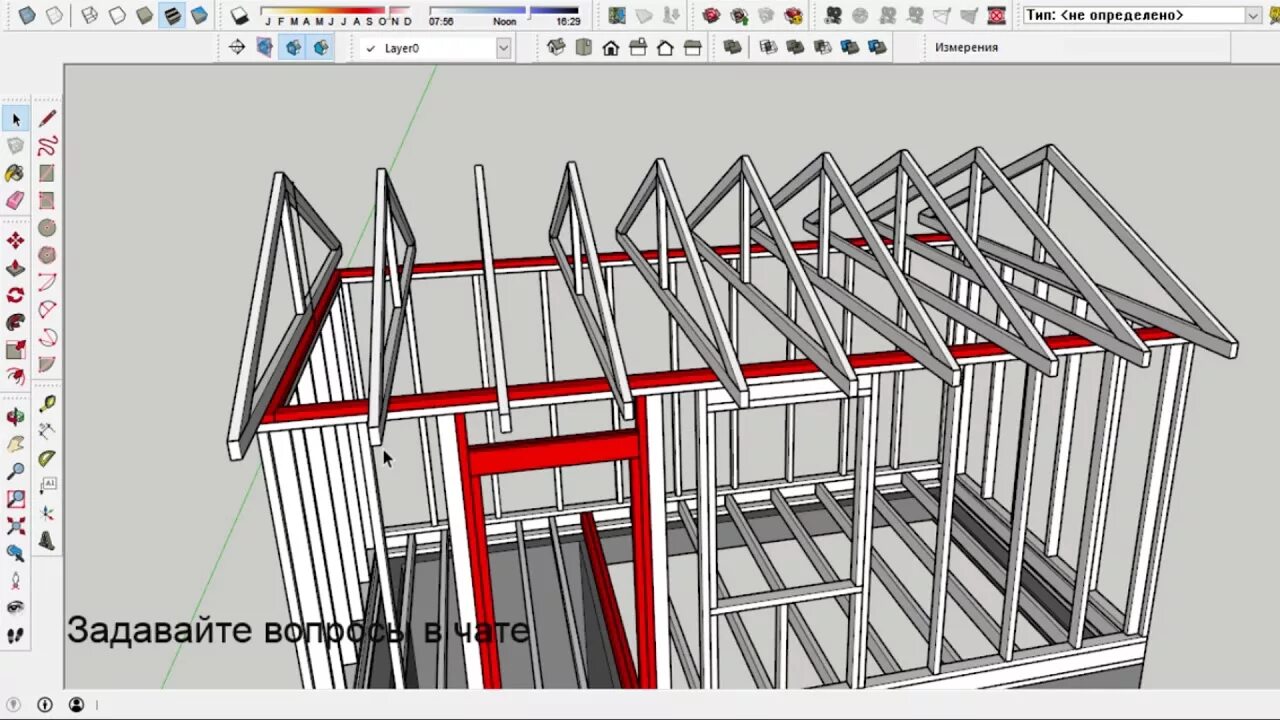This screenshot has width=1280, height=720.
Task: Select the Axes tool
Action: click(47, 512)
